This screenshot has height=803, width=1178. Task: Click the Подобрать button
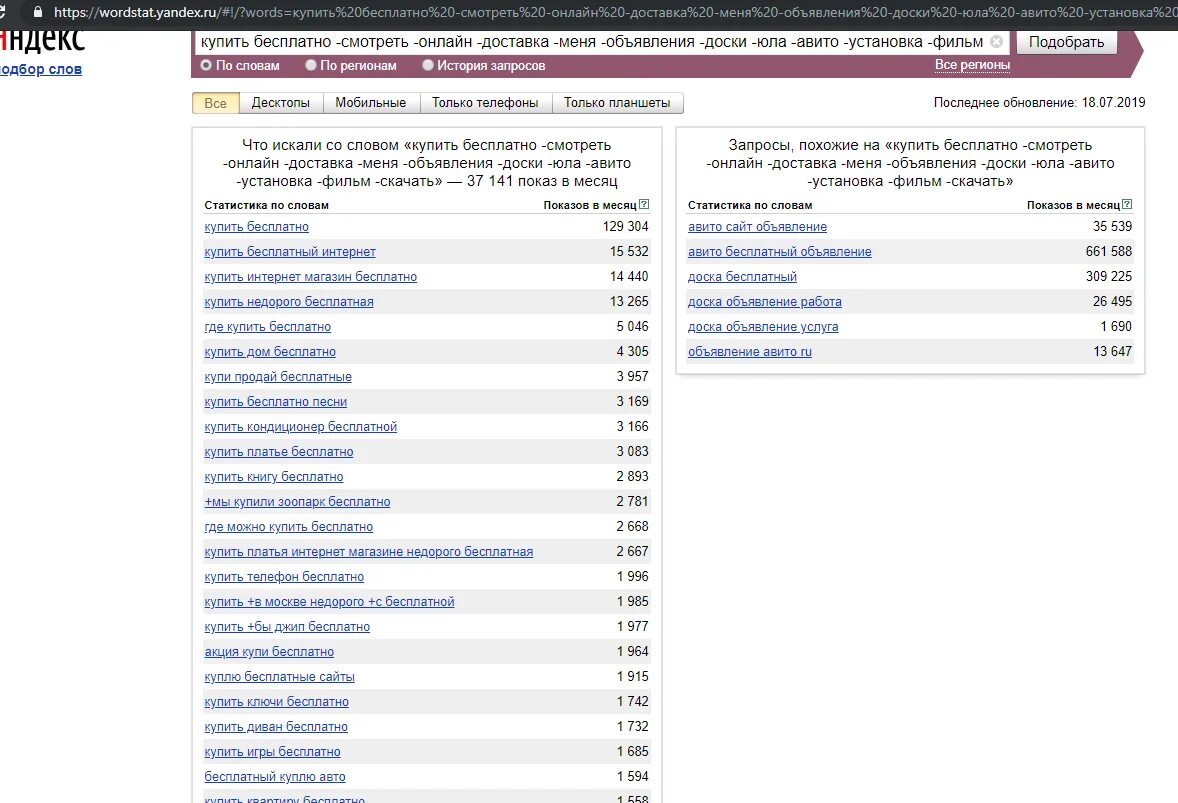coord(1066,42)
